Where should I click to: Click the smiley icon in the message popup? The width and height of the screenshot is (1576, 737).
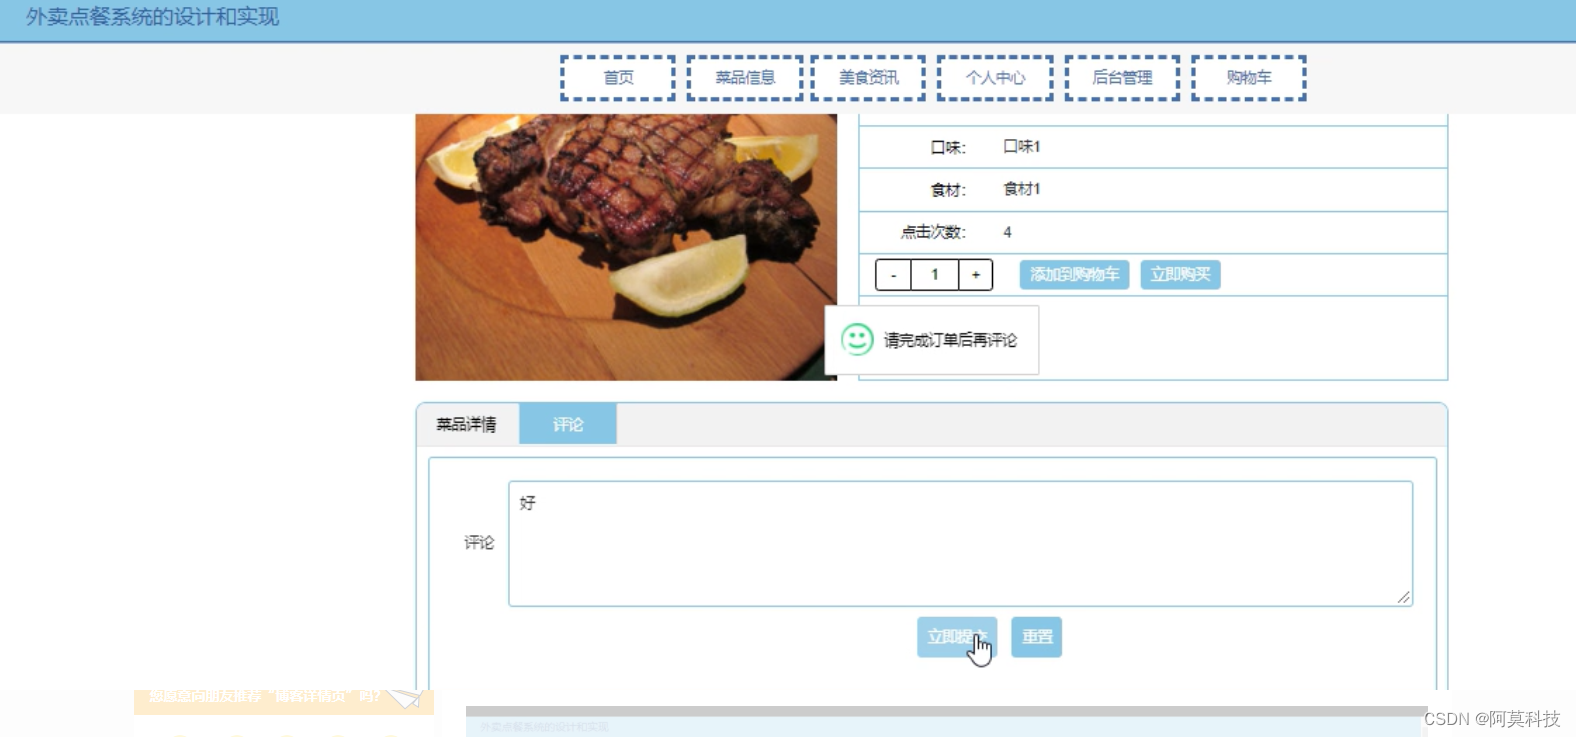[857, 340]
